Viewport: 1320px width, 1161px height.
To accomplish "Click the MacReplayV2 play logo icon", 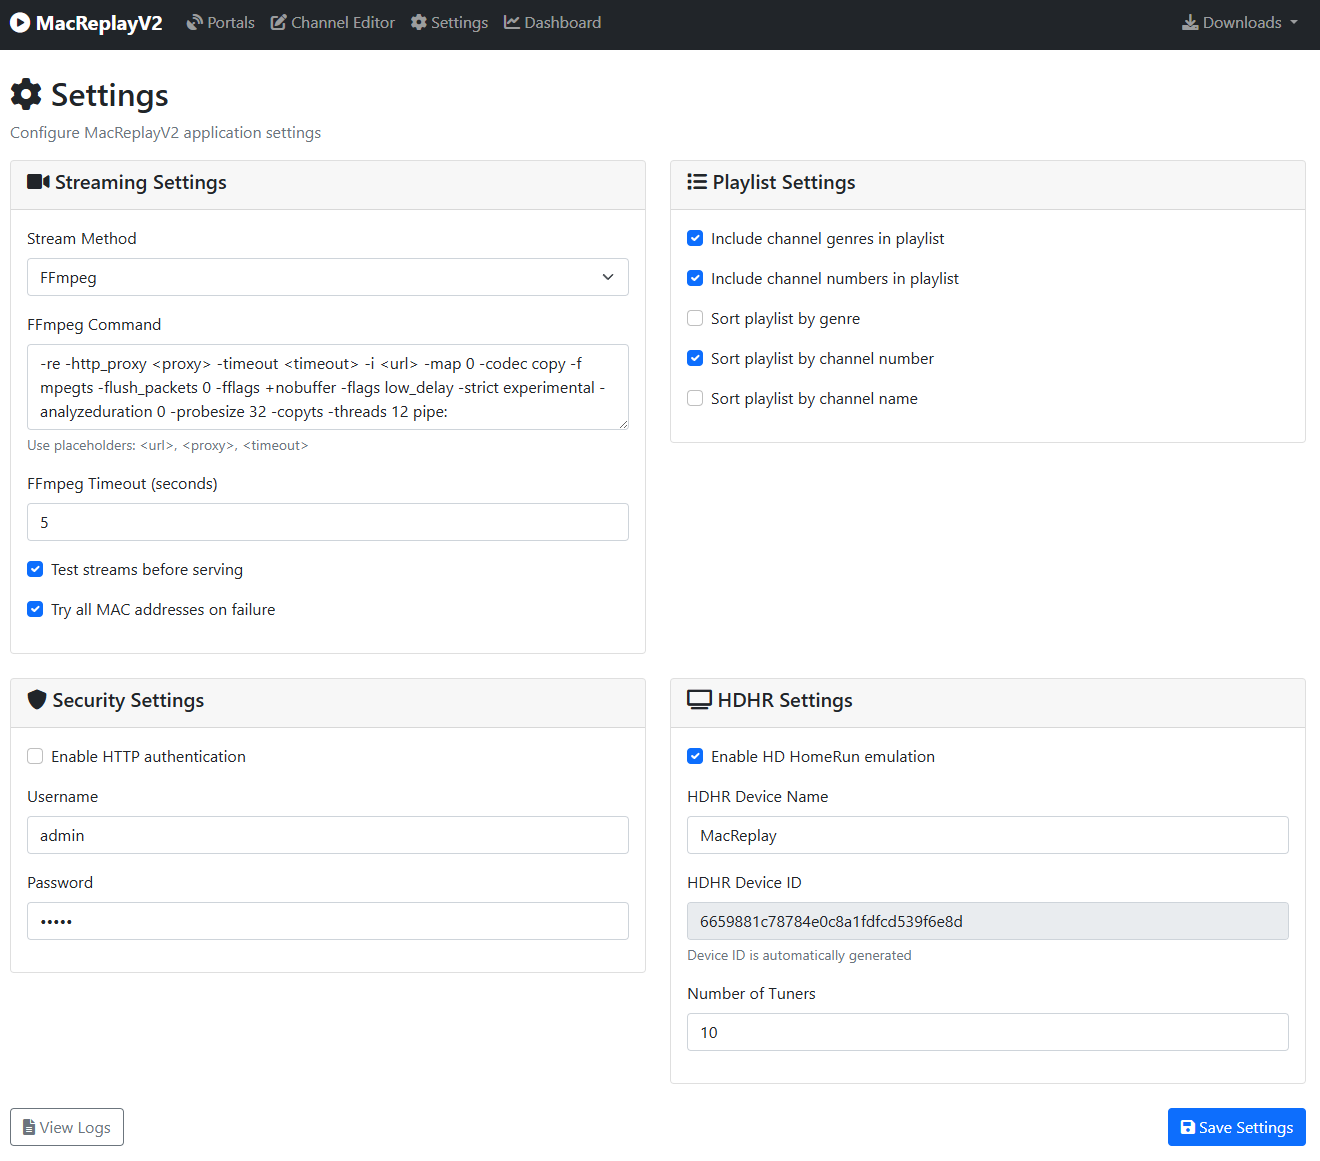I will point(20,23).
